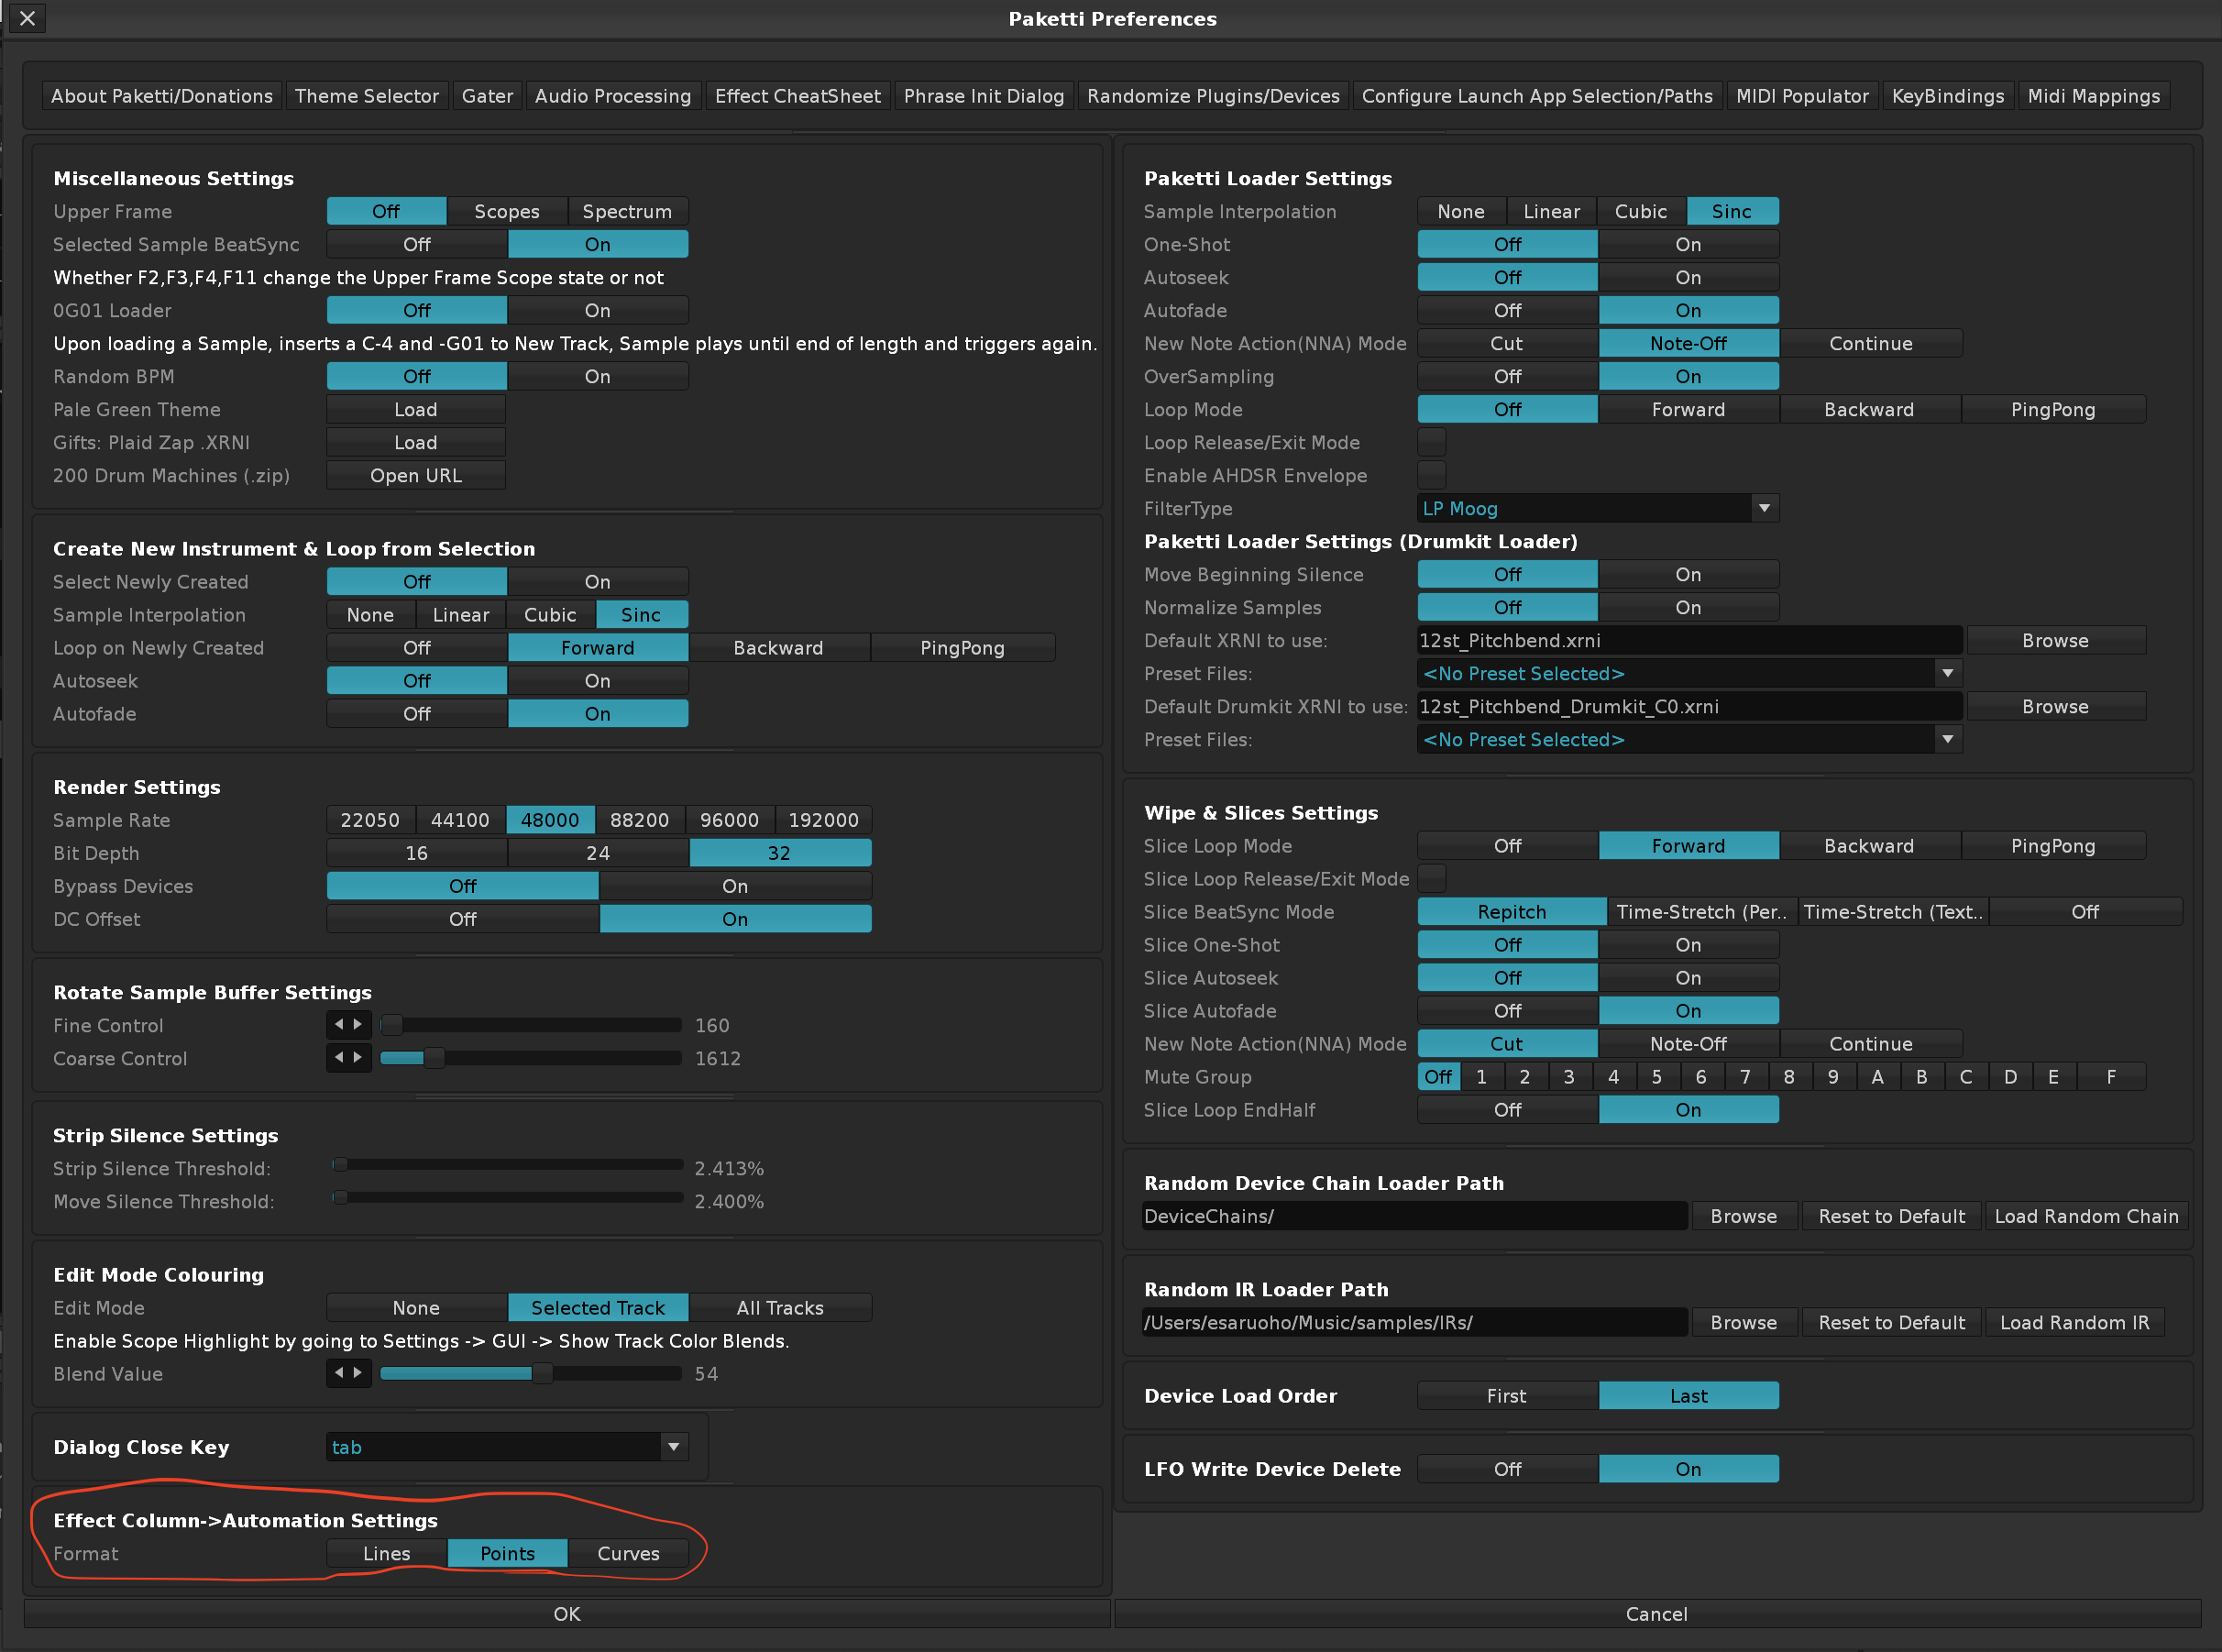The width and height of the screenshot is (2222, 1652).
Task: Open the Theme Selector tab
Action: pyautogui.click(x=366, y=96)
